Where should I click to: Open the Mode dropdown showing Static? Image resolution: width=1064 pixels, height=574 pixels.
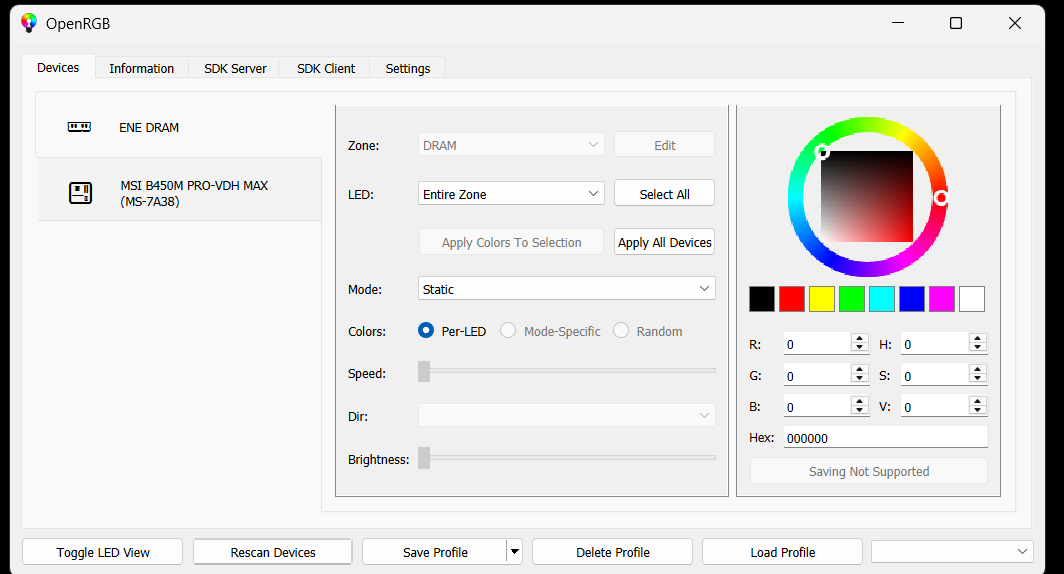[567, 288]
